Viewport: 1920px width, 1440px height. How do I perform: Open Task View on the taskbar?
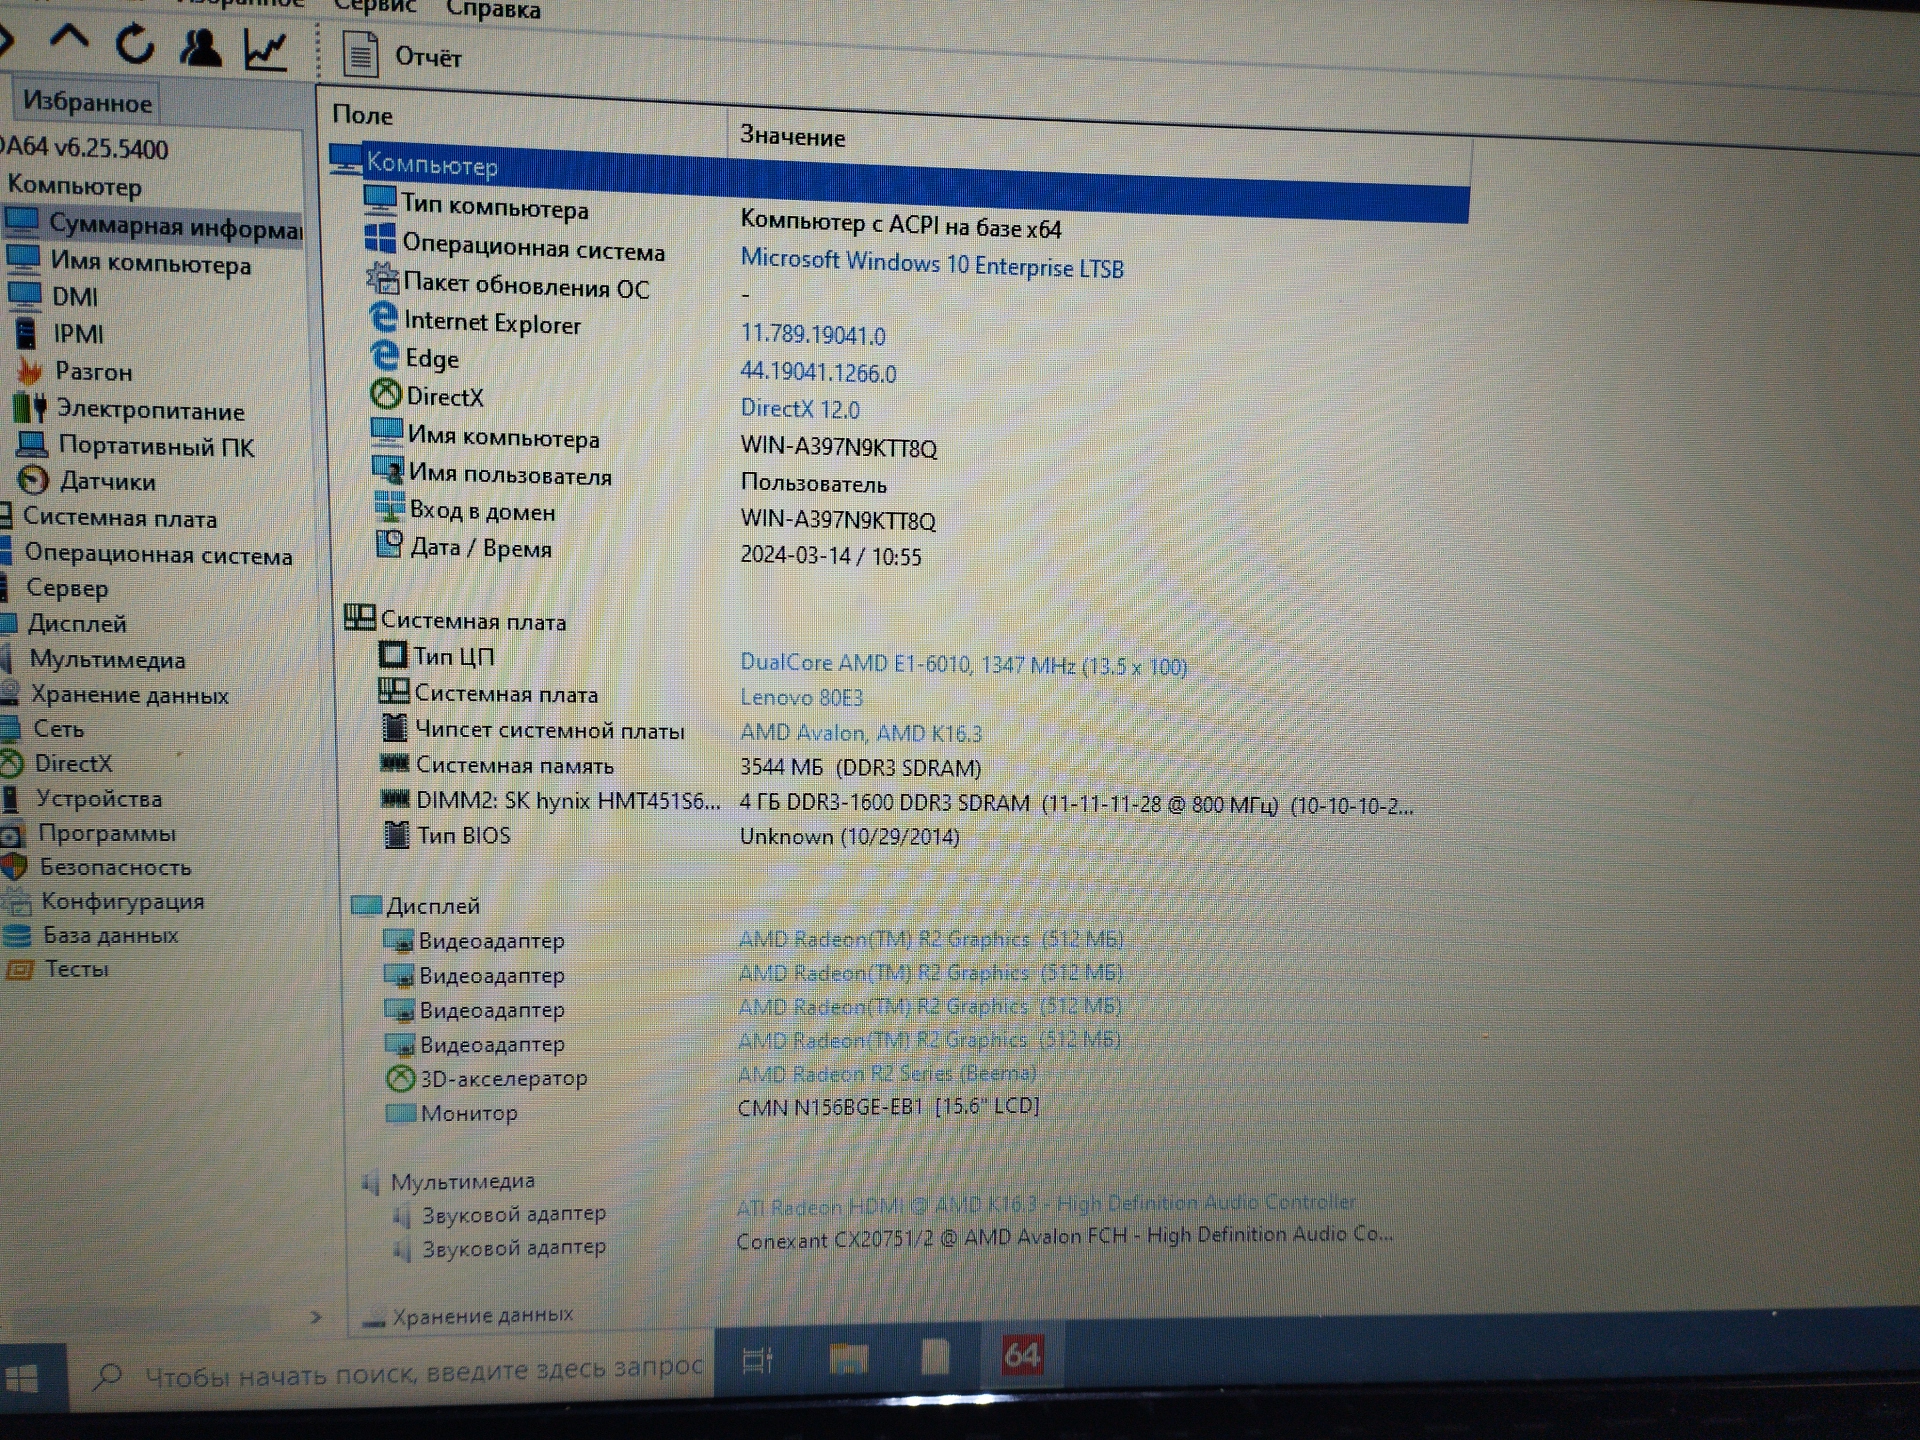(x=758, y=1360)
